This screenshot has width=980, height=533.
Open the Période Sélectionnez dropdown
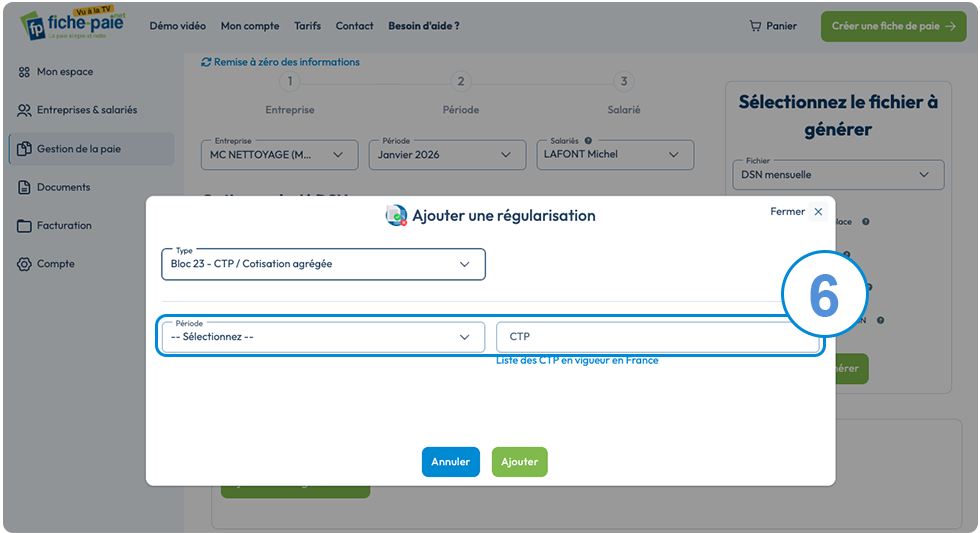[x=323, y=337]
